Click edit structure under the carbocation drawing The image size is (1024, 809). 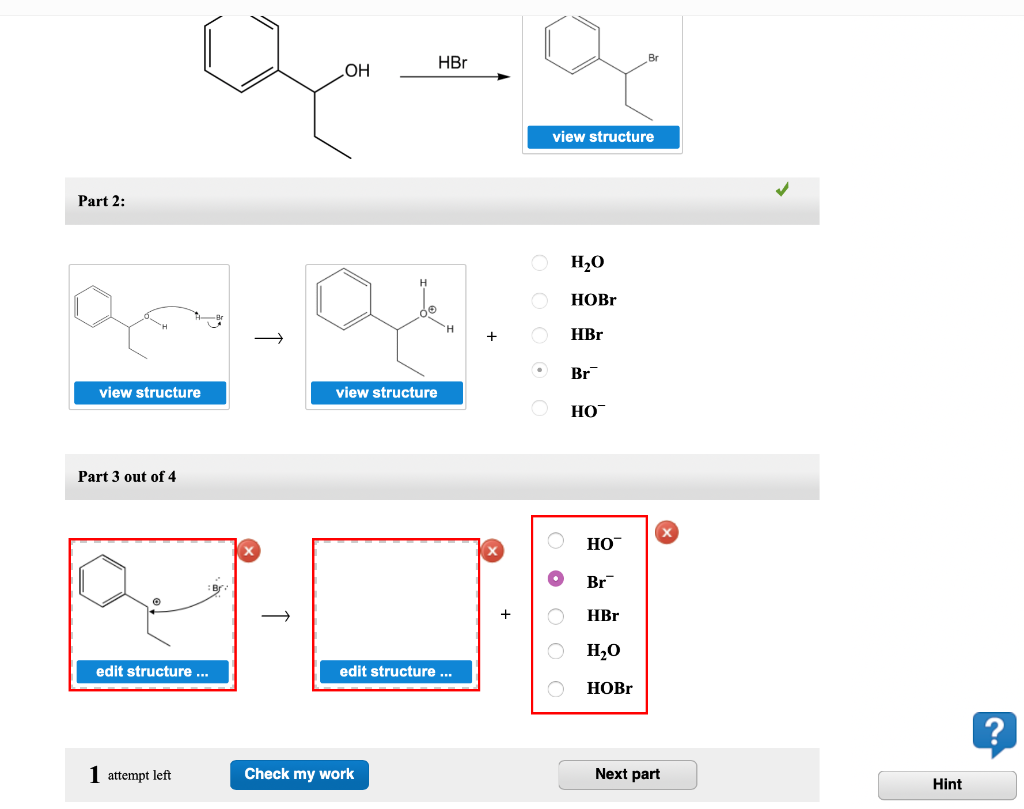coord(152,671)
